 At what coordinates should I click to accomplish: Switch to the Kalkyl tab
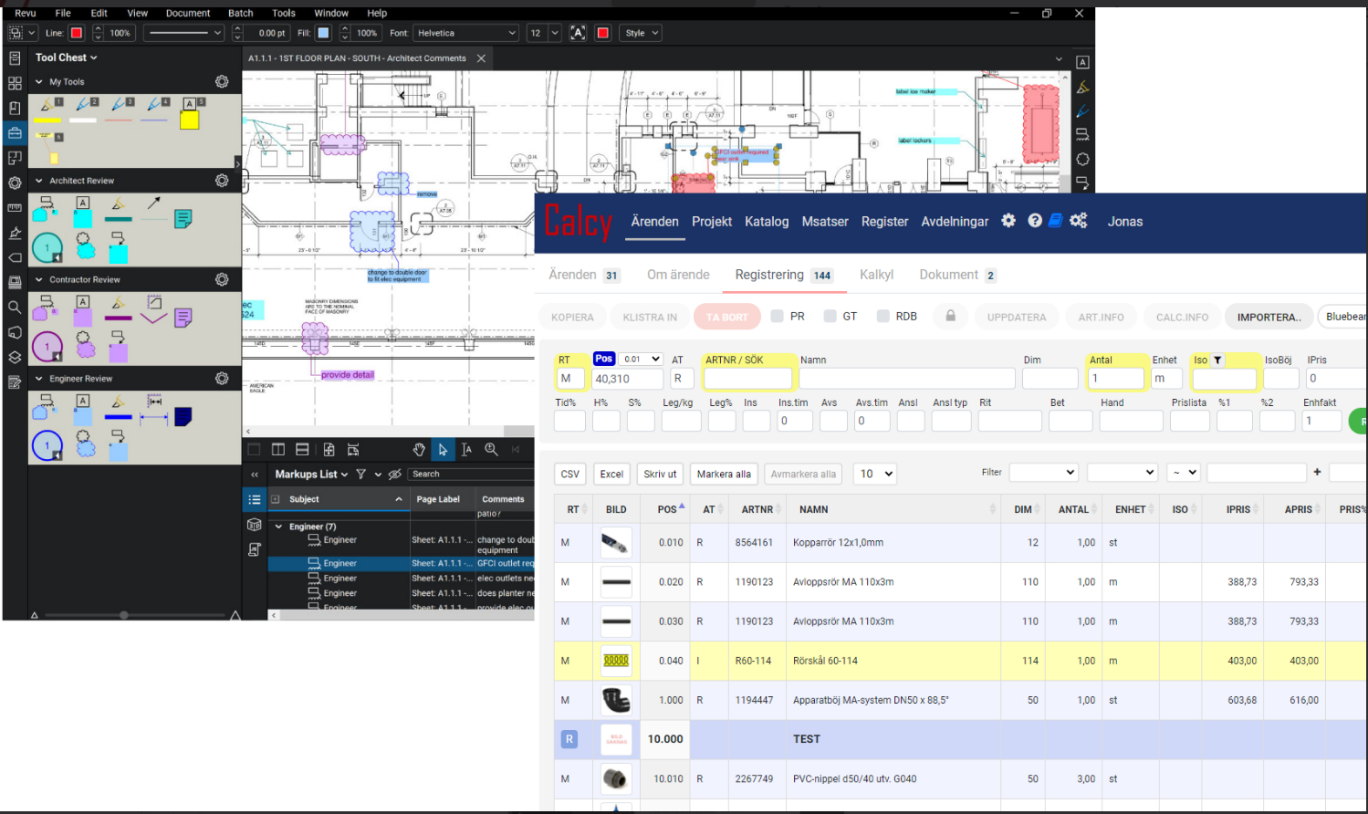pyautogui.click(x=876, y=275)
